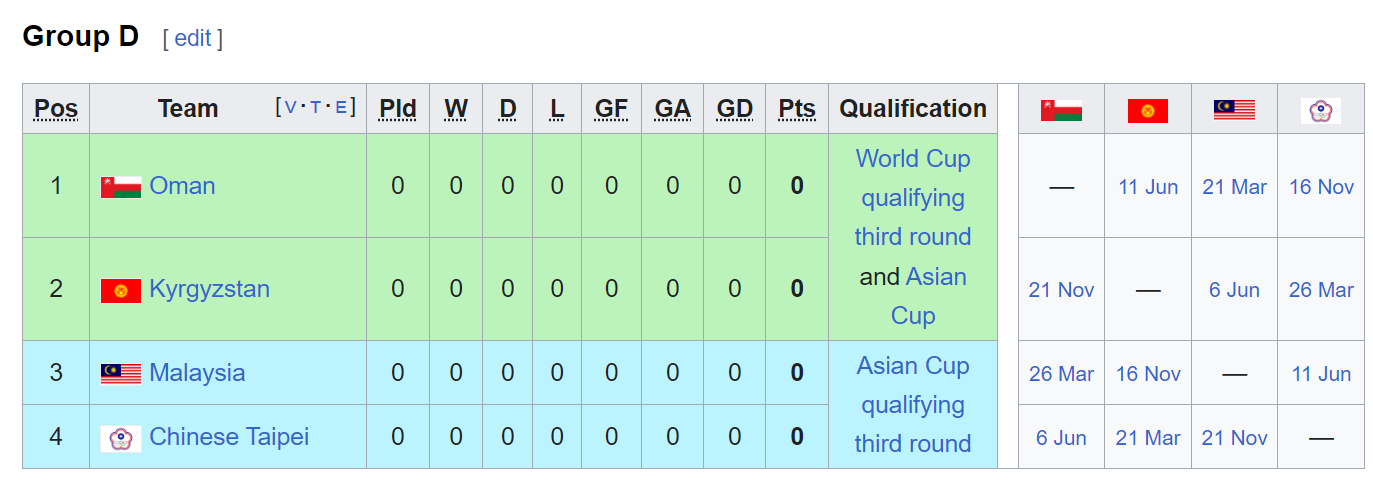Click the E template edit link
Screen dimensions: 1373x494
tap(341, 107)
